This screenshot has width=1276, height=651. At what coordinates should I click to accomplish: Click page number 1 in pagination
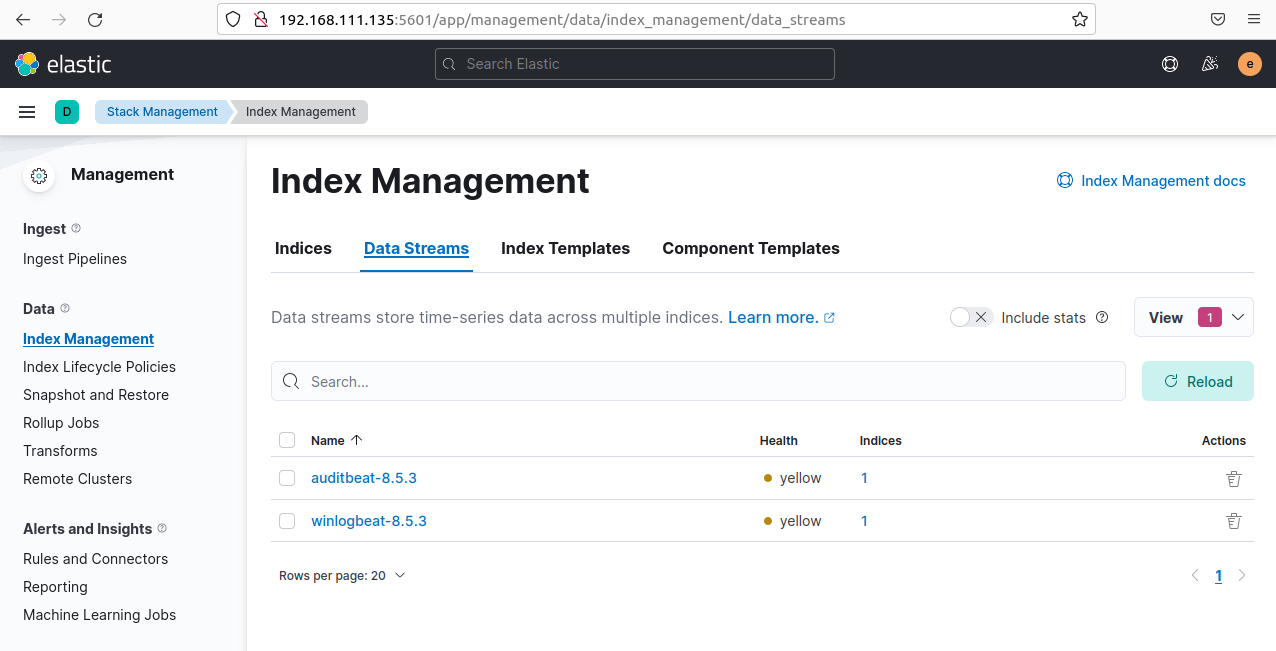[x=1218, y=576]
